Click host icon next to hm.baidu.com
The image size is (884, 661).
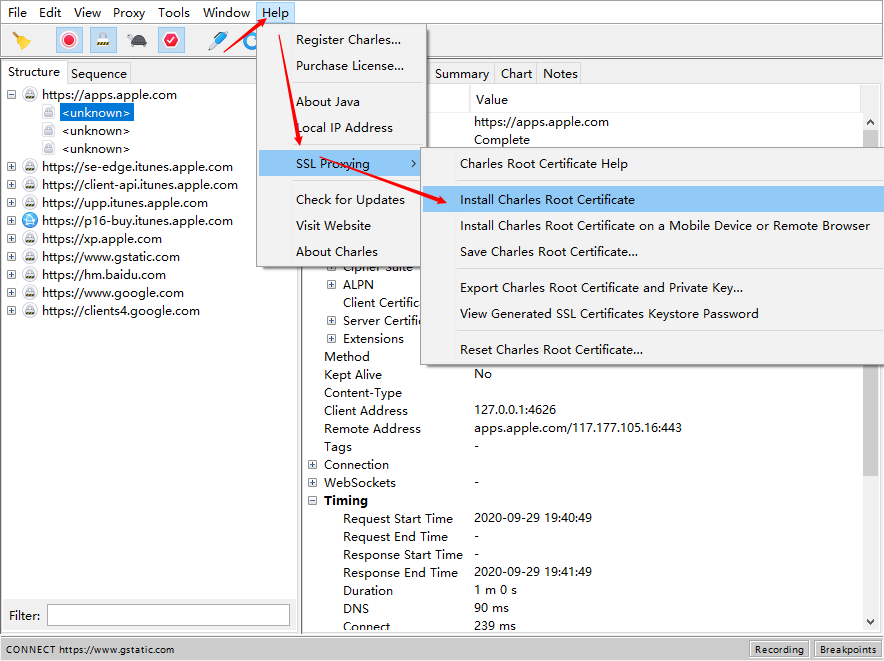[x=30, y=275]
